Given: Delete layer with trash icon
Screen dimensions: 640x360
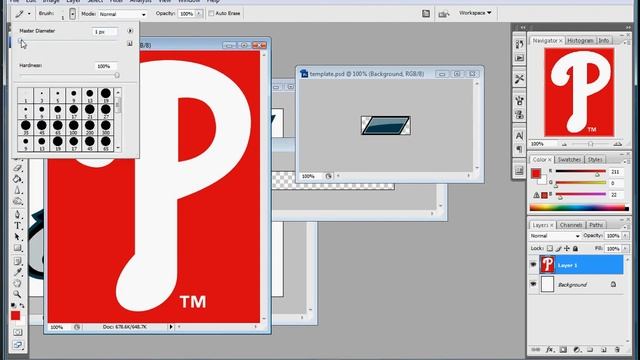Looking at the screenshot, I should [x=617, y=350].
